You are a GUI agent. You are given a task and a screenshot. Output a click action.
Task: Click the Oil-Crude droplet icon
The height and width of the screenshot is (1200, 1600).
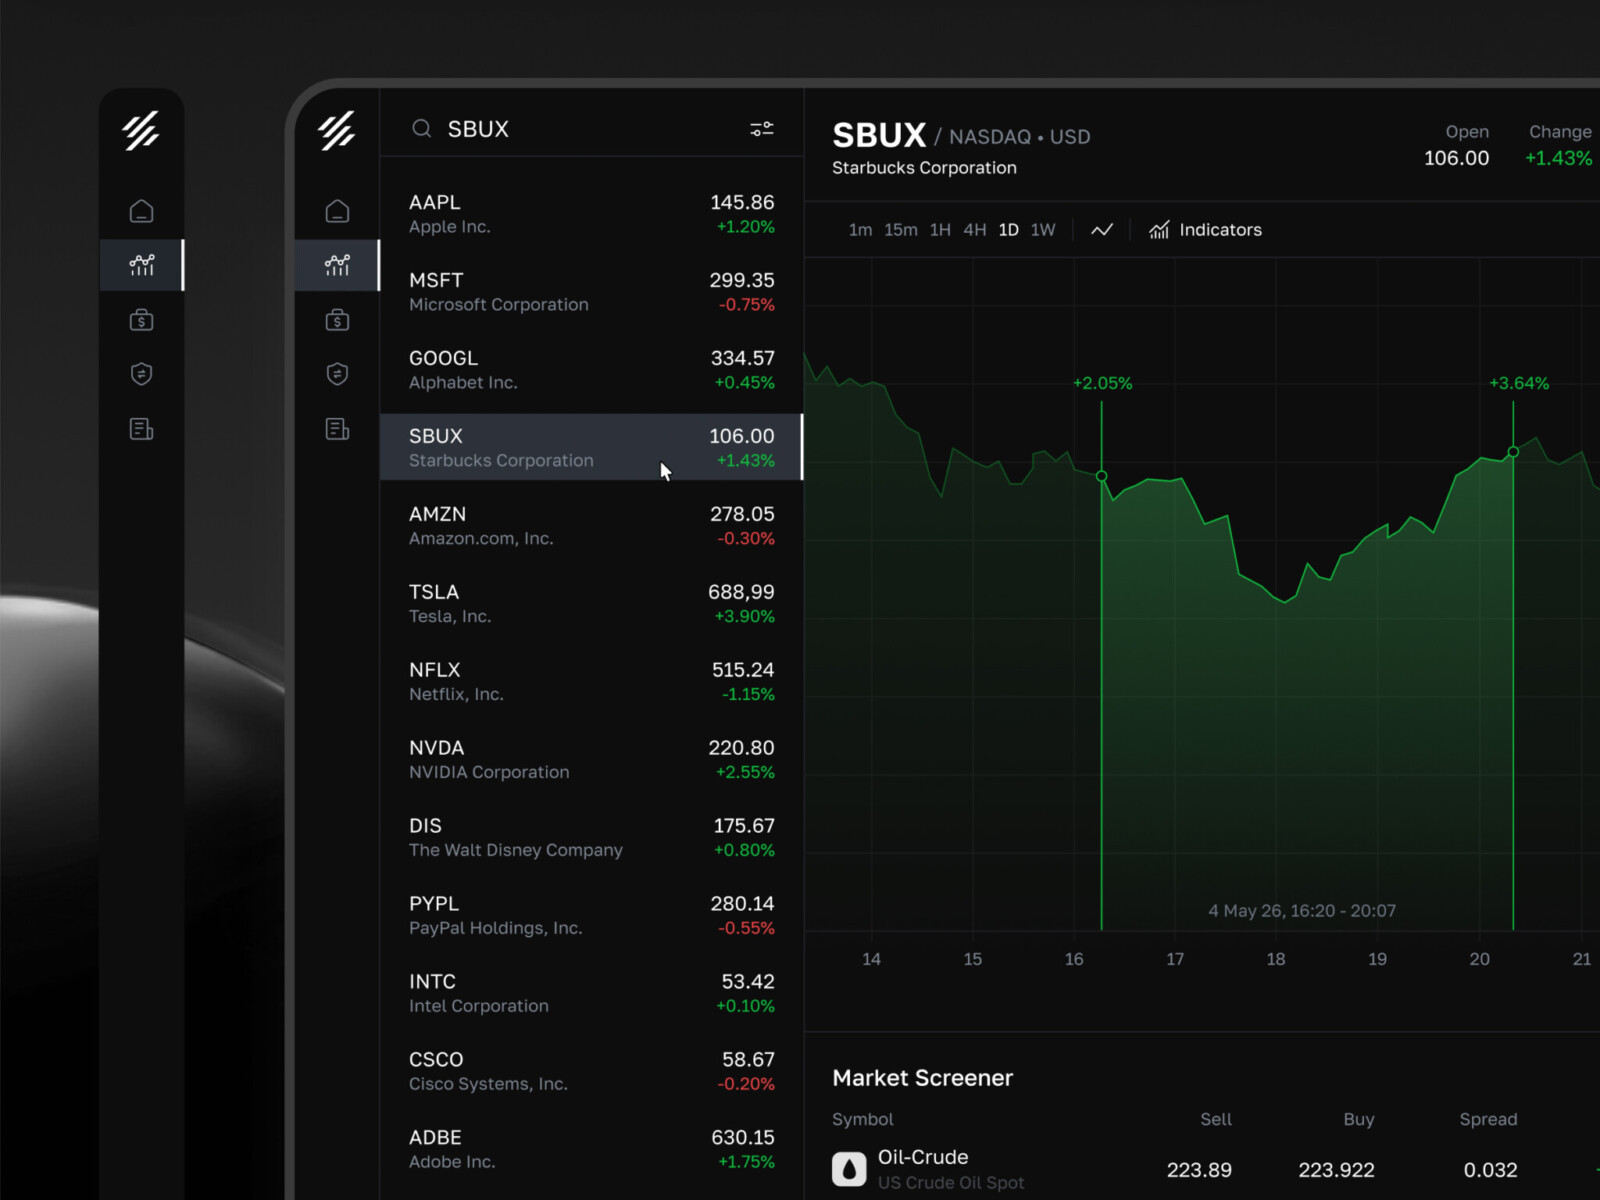coord(849,1168)
